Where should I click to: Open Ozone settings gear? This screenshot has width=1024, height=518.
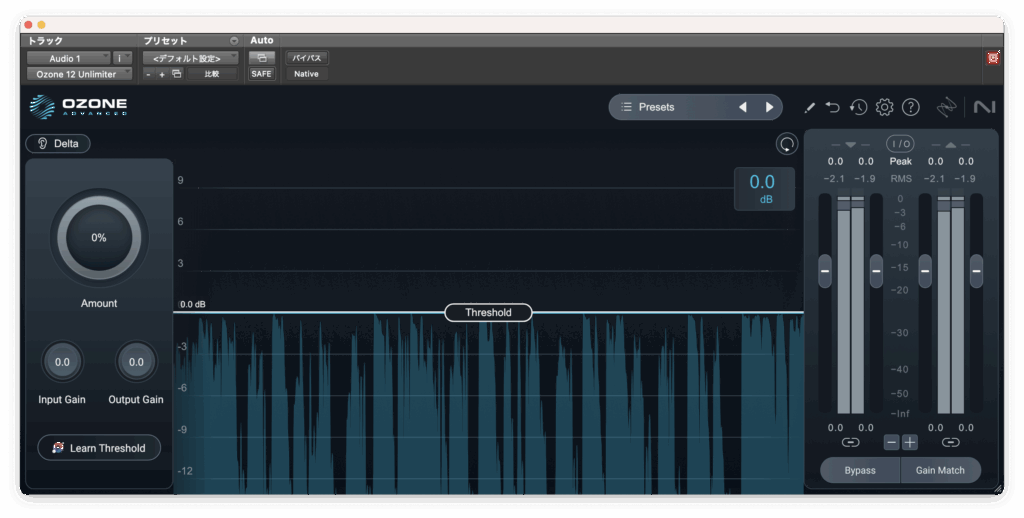[884, 107]
